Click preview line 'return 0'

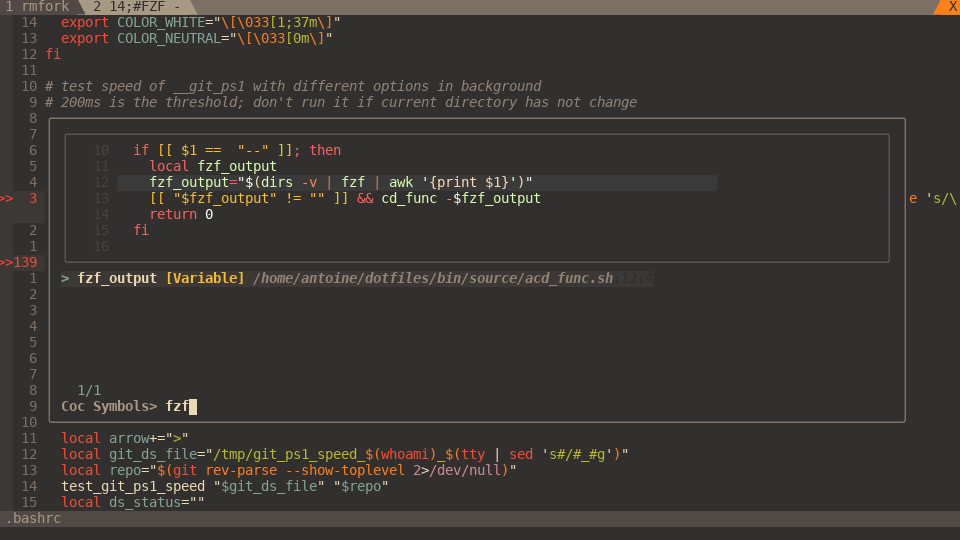click(x=181, y=214)
